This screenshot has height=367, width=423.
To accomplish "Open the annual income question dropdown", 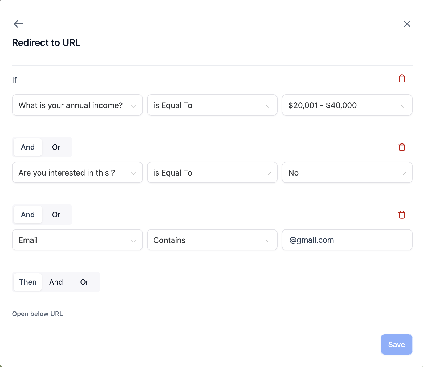I will [77, 105].
